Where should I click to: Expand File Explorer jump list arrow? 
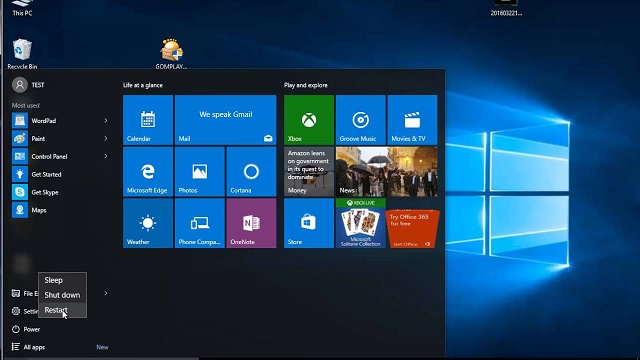click(x=106, y=293)
